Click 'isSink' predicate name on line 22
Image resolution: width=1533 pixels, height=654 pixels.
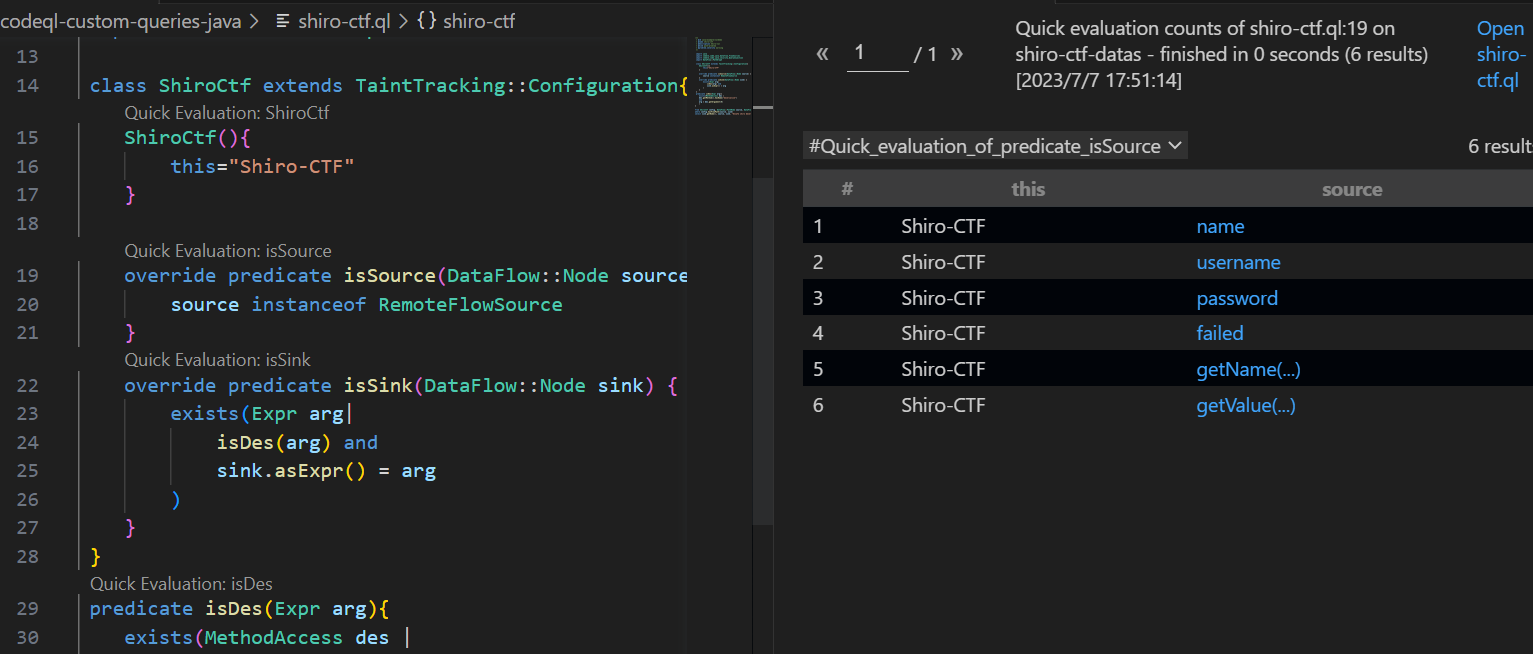[378, 385]
